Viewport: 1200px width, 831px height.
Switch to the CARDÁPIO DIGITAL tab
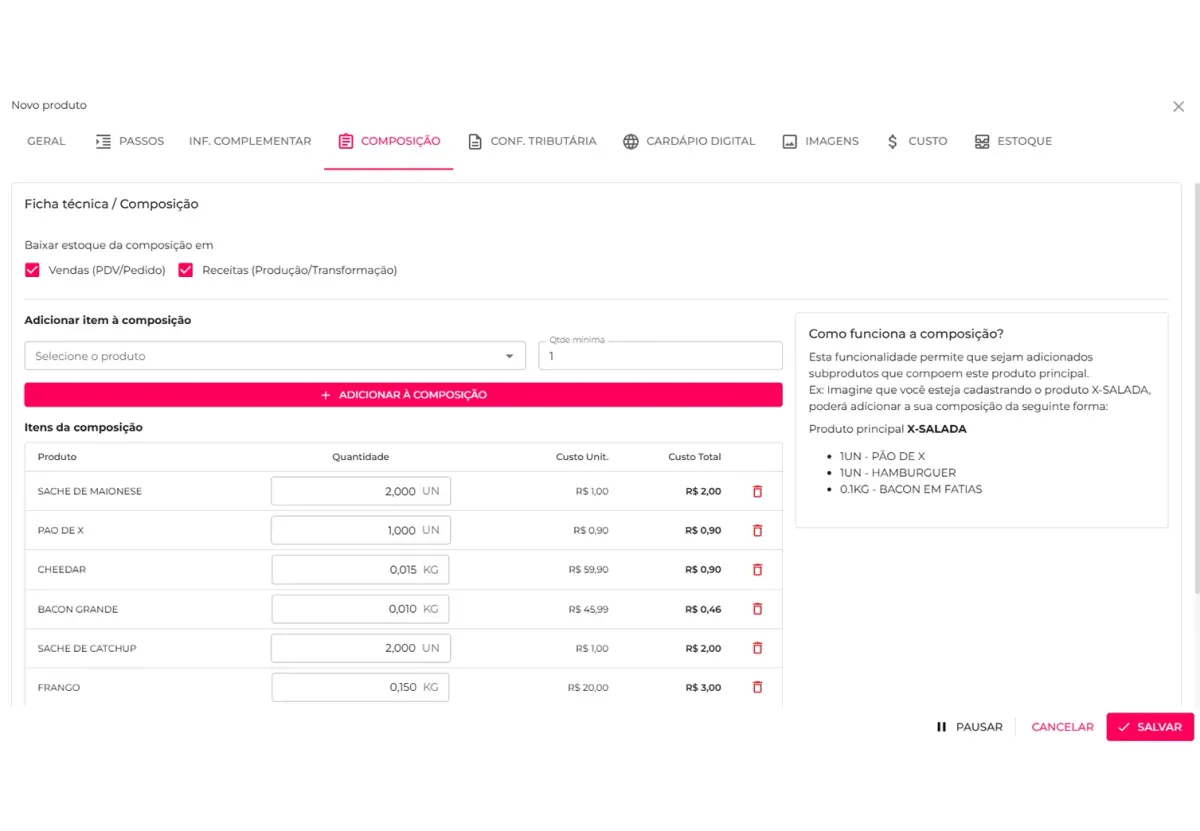(689, 141)
